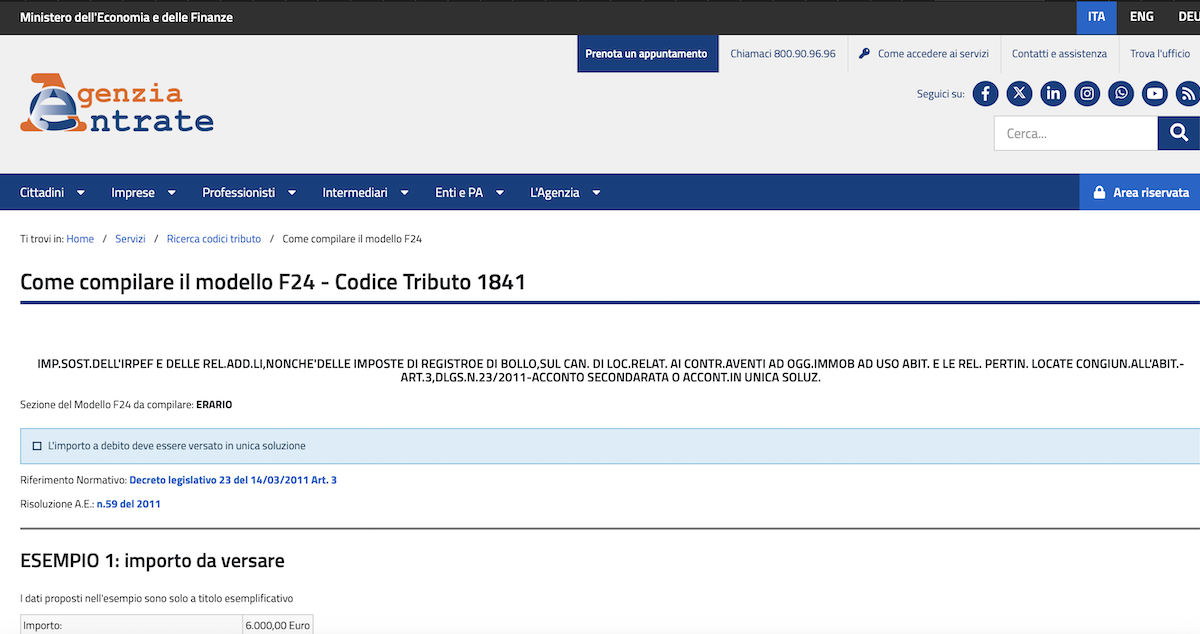The image size is (1200, 634).
Task: Open the Instagram social icon
Action: pos(1087,94)
